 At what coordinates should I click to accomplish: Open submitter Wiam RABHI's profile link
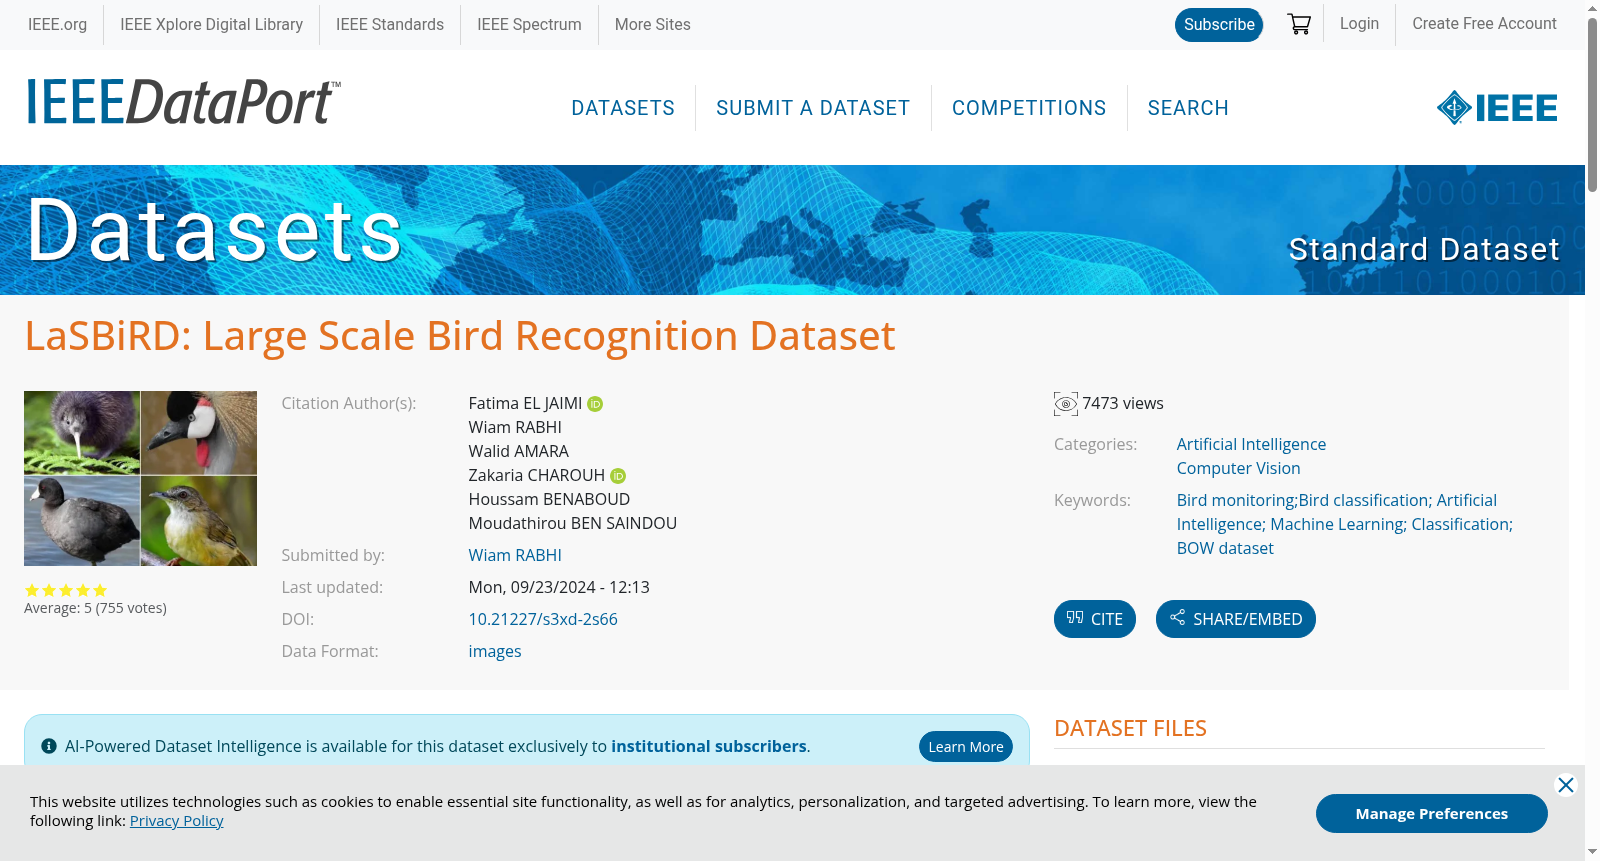pos(515,555)
